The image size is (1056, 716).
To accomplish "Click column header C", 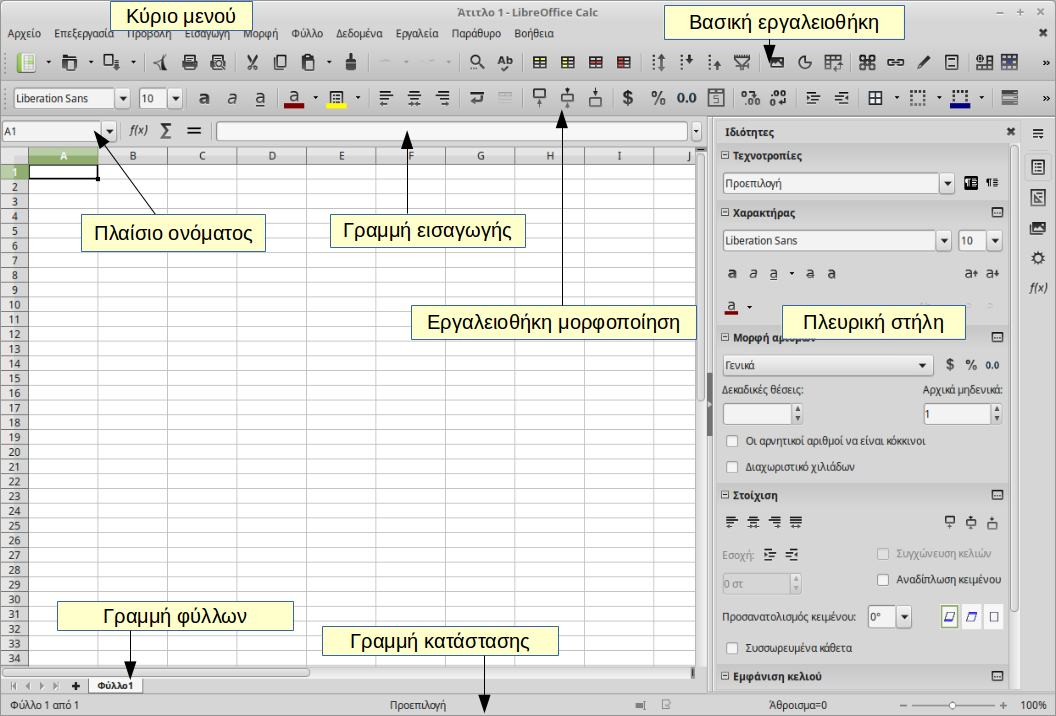I will [x=202, y=156].
